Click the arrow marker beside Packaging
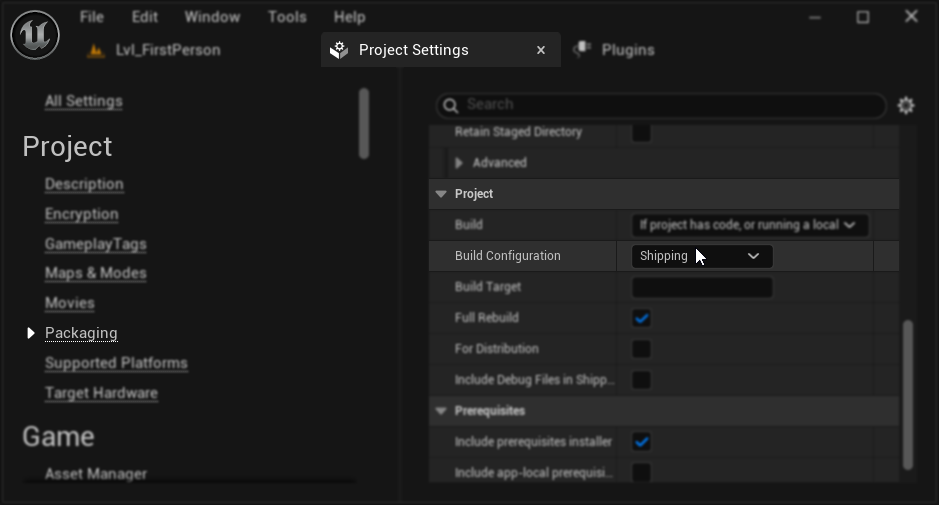This screenshot has width=939, height=505. coord(31,333)
